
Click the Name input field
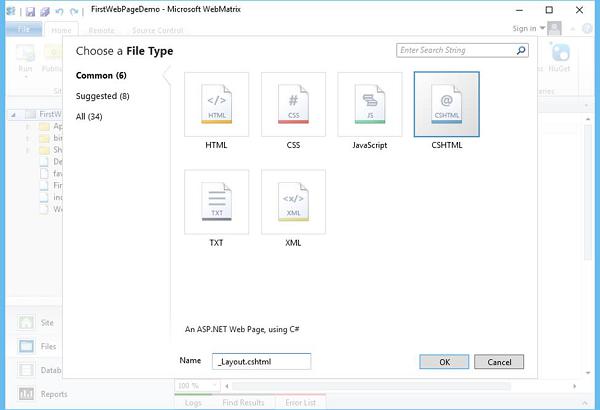[261, 361]
